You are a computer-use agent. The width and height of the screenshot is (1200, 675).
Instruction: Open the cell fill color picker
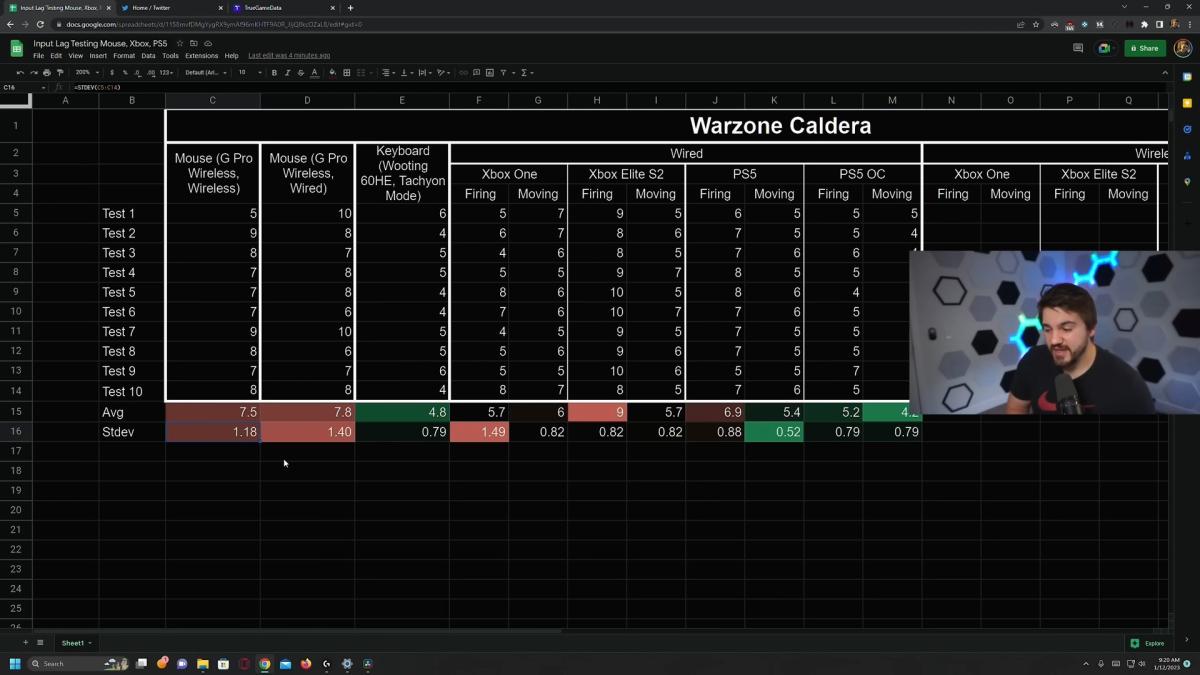(x=333, y=73)
